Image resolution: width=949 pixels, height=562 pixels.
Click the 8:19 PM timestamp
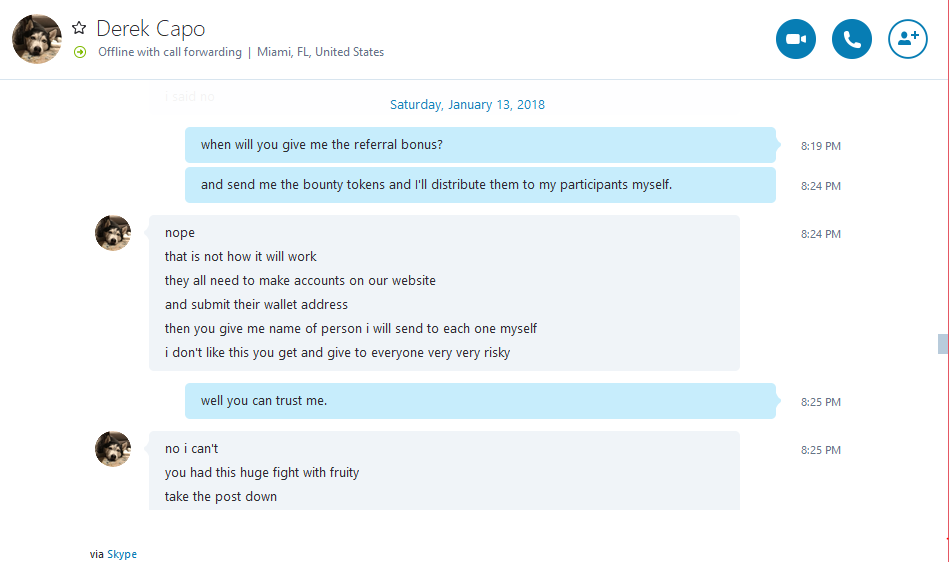point(821,146)
